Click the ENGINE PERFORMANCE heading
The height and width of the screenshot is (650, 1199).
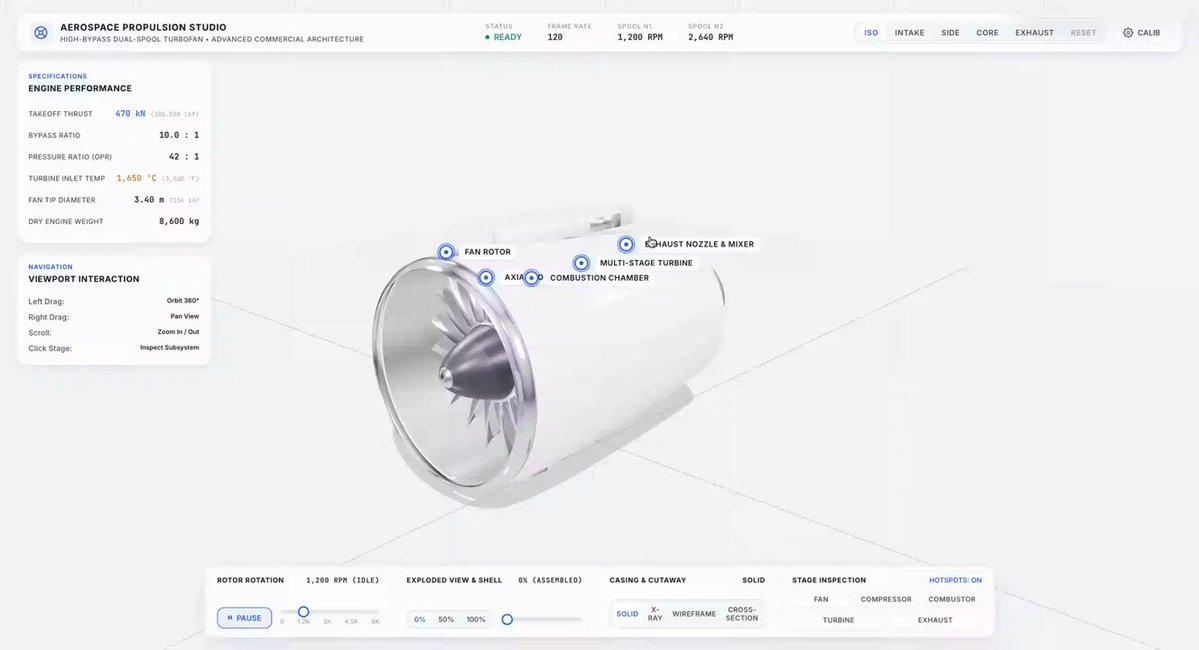click(80, 89)
